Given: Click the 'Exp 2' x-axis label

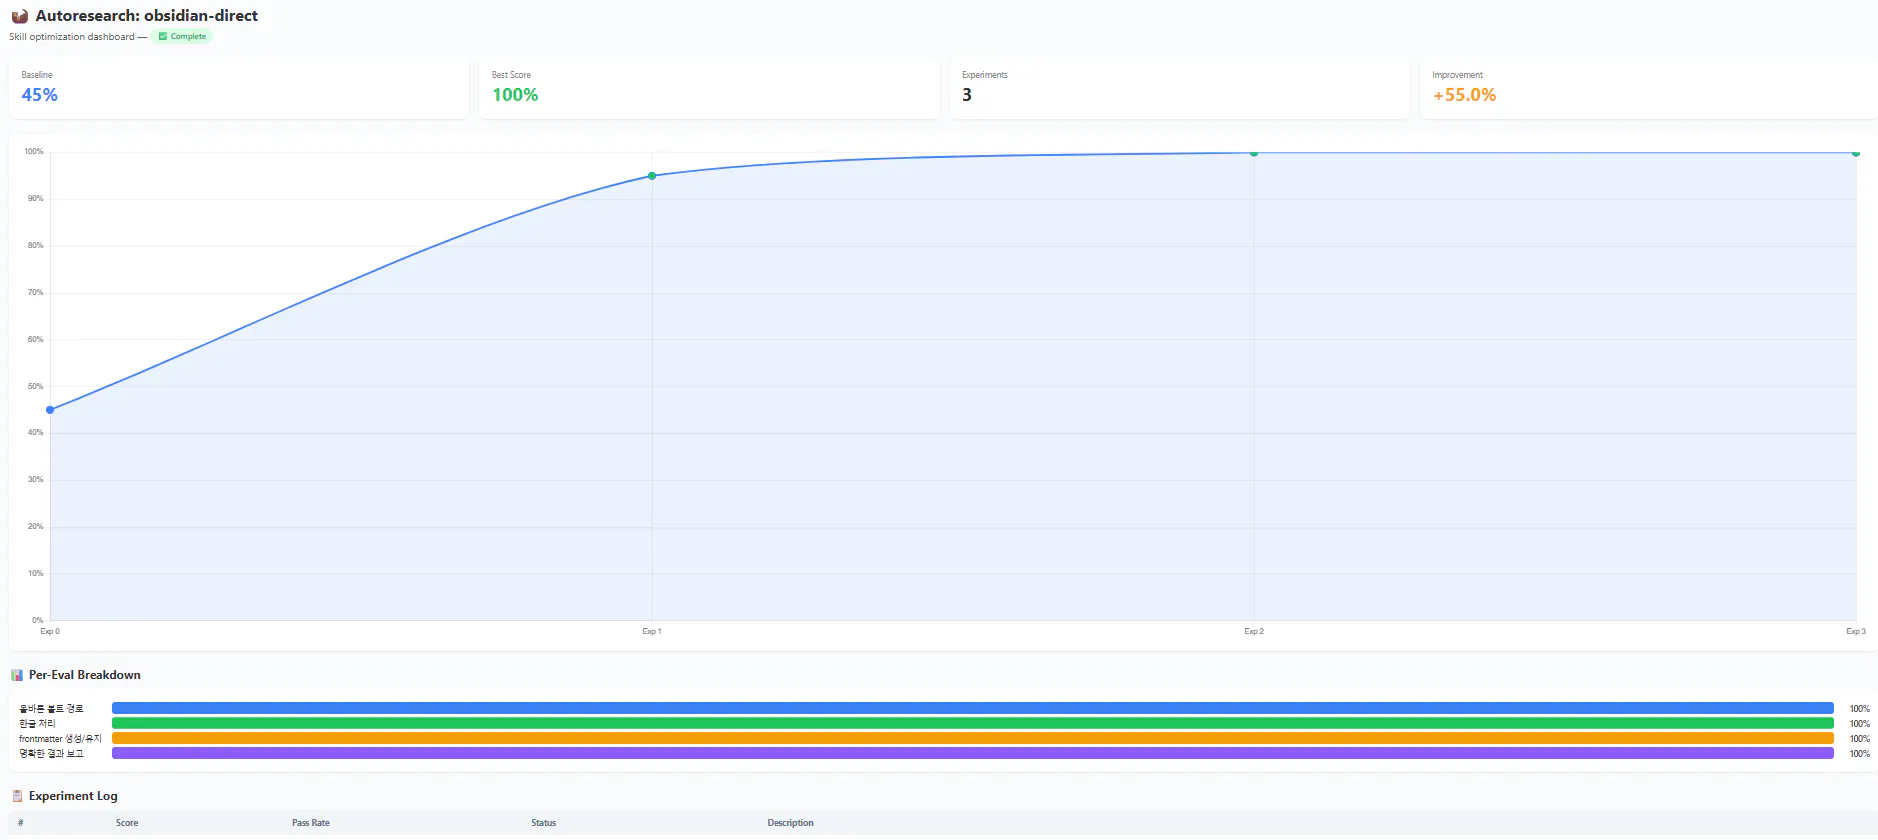Looking at the screenshot, I should coord(1254,632).
